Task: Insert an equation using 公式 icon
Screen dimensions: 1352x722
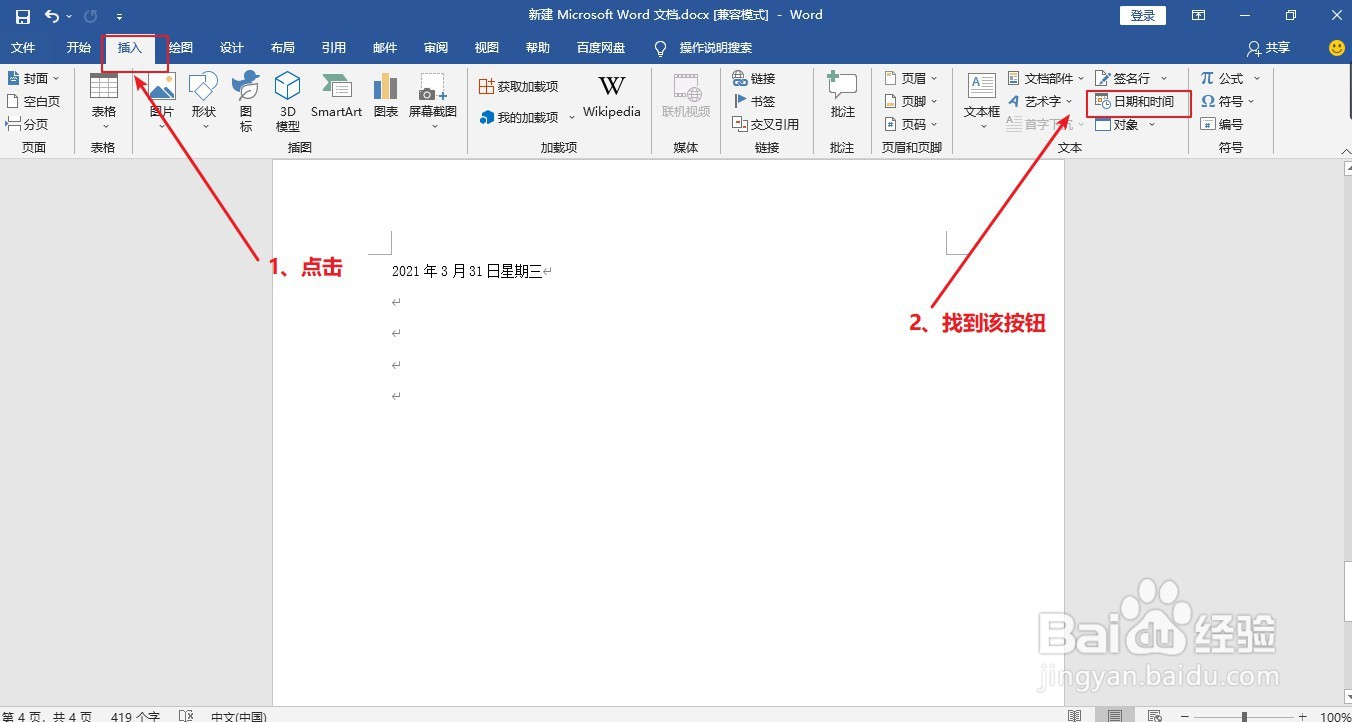Action: point(1226,78)
